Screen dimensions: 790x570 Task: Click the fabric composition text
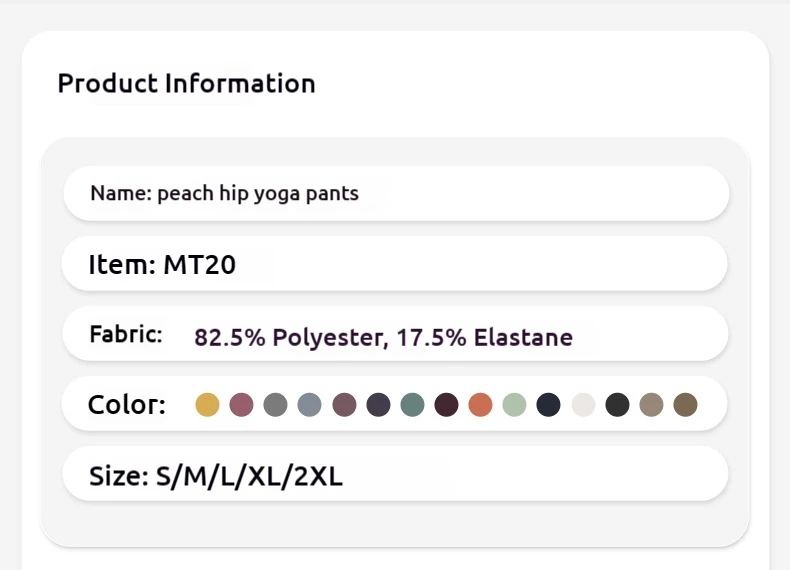[x=383, y=337]
